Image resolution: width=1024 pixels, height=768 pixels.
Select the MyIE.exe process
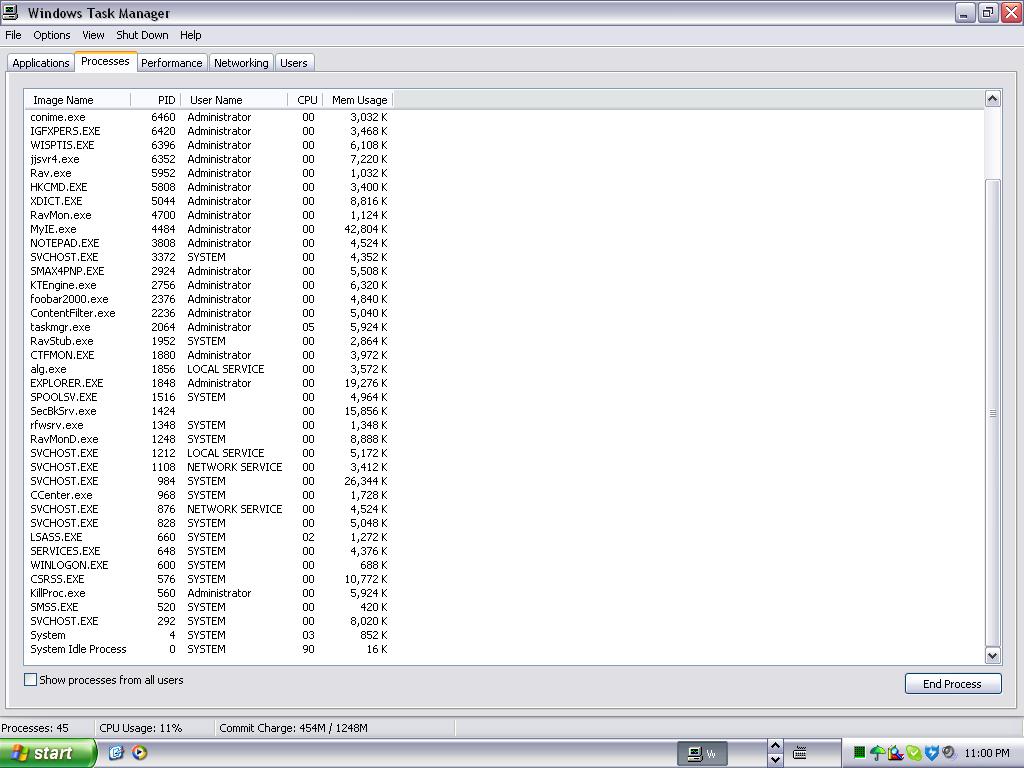tap(209, 229)
